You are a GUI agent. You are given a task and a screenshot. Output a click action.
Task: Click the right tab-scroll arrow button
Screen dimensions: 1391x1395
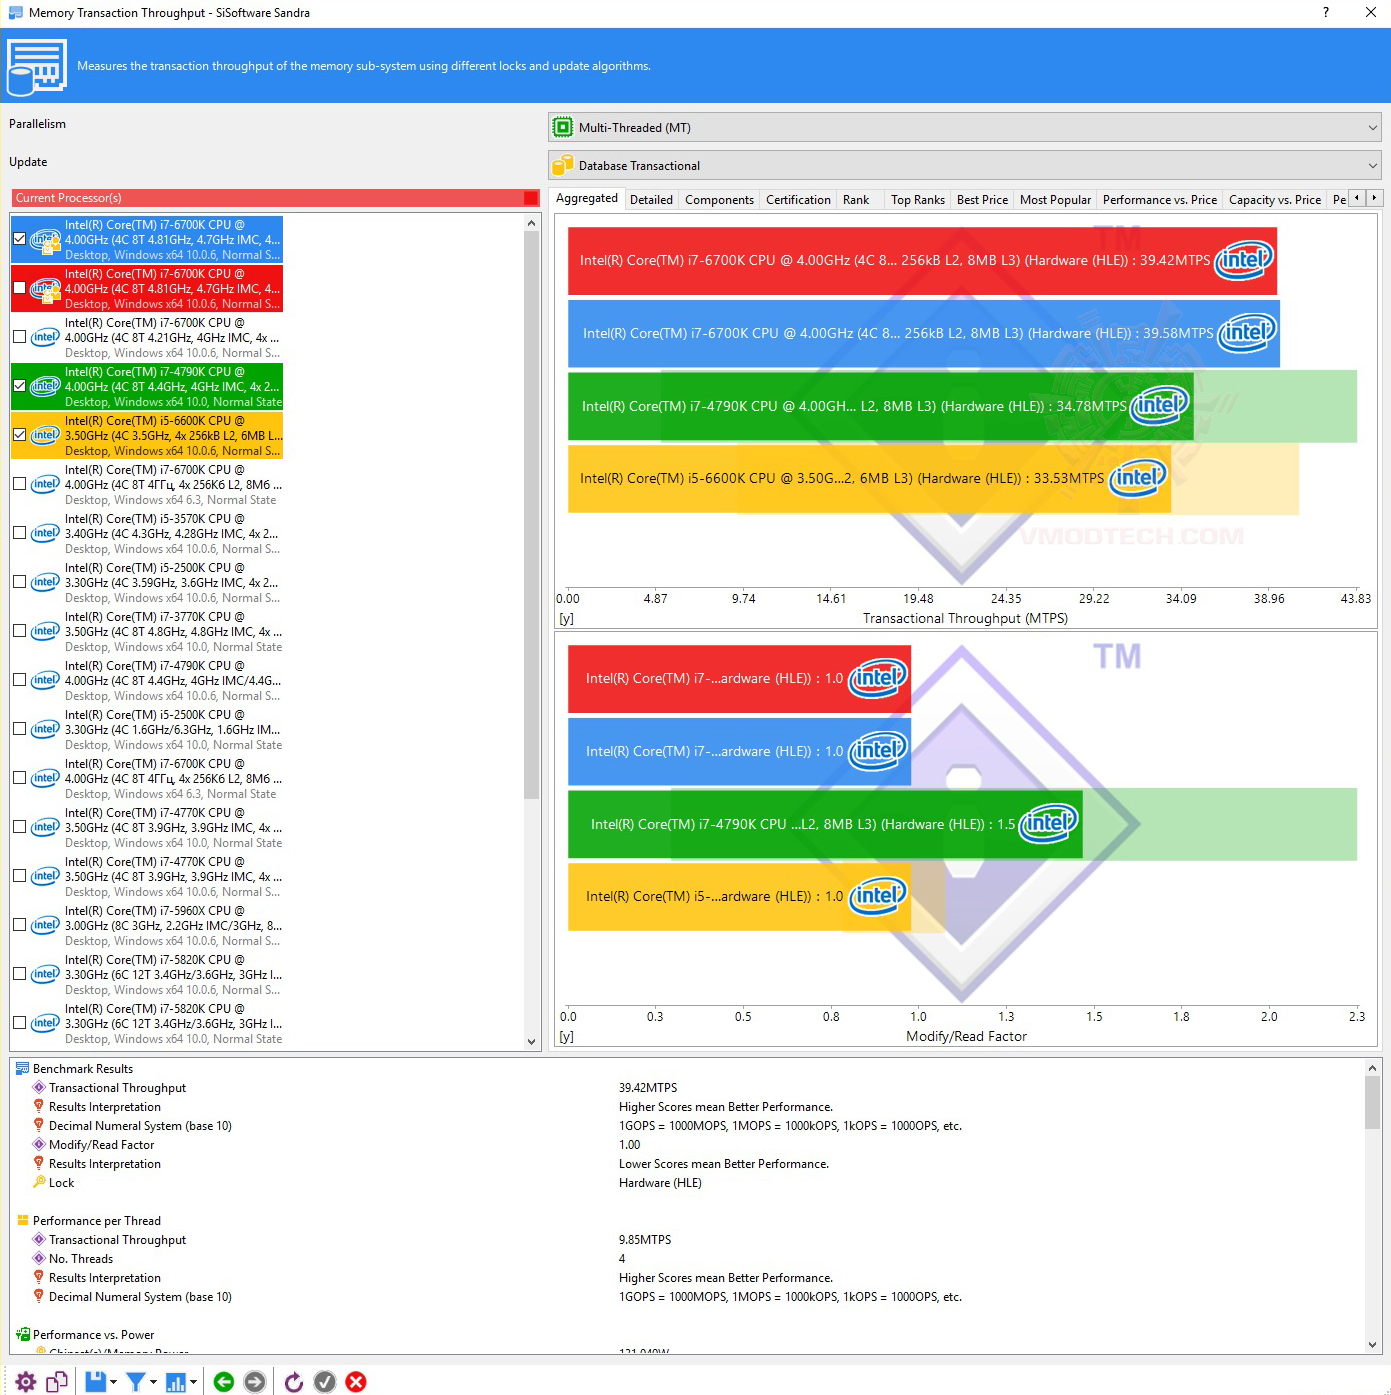tap(1375, 198)
